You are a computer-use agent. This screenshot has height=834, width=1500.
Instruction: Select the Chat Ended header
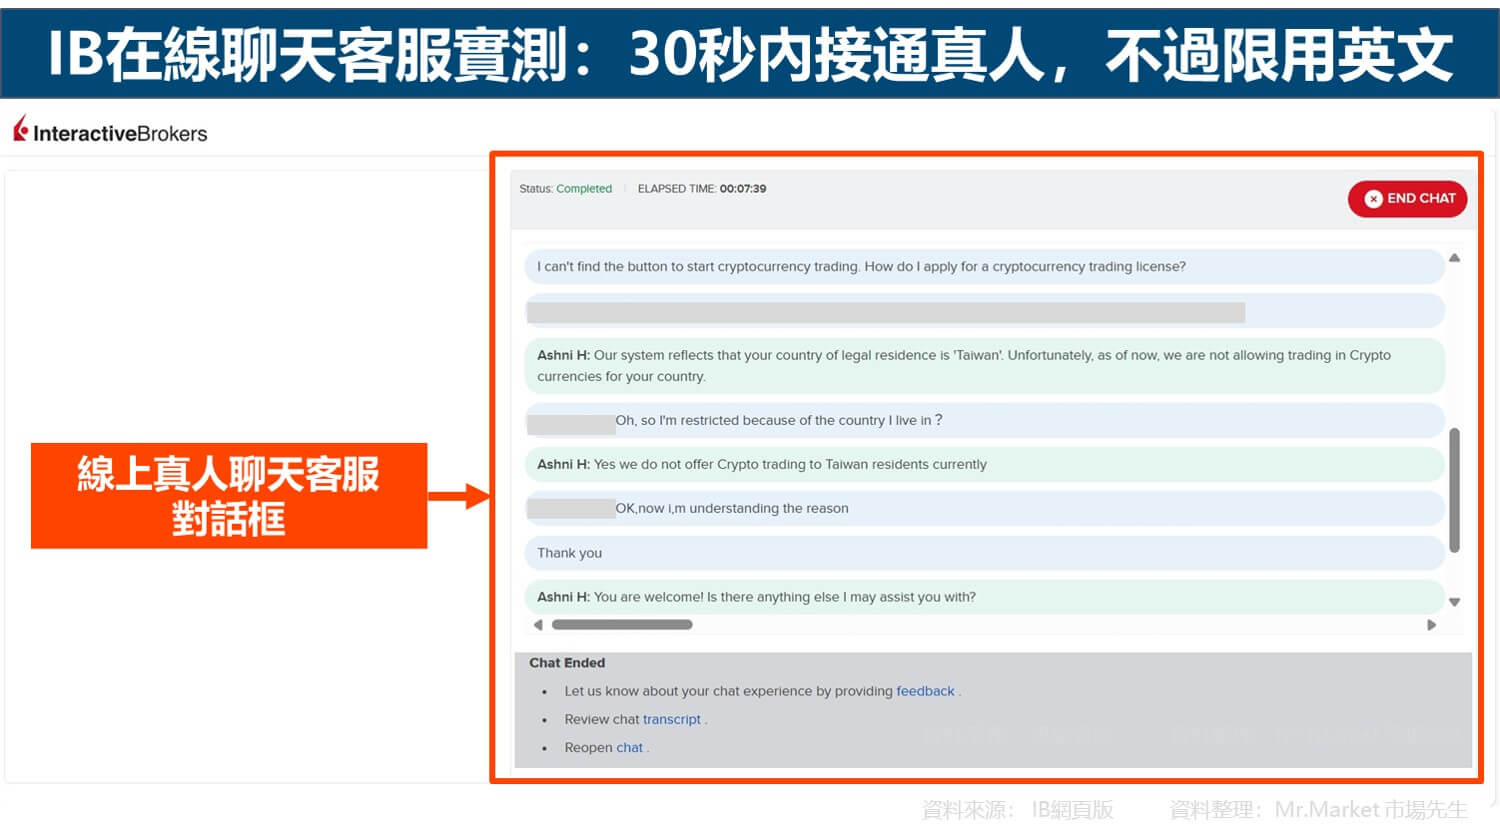567,662
